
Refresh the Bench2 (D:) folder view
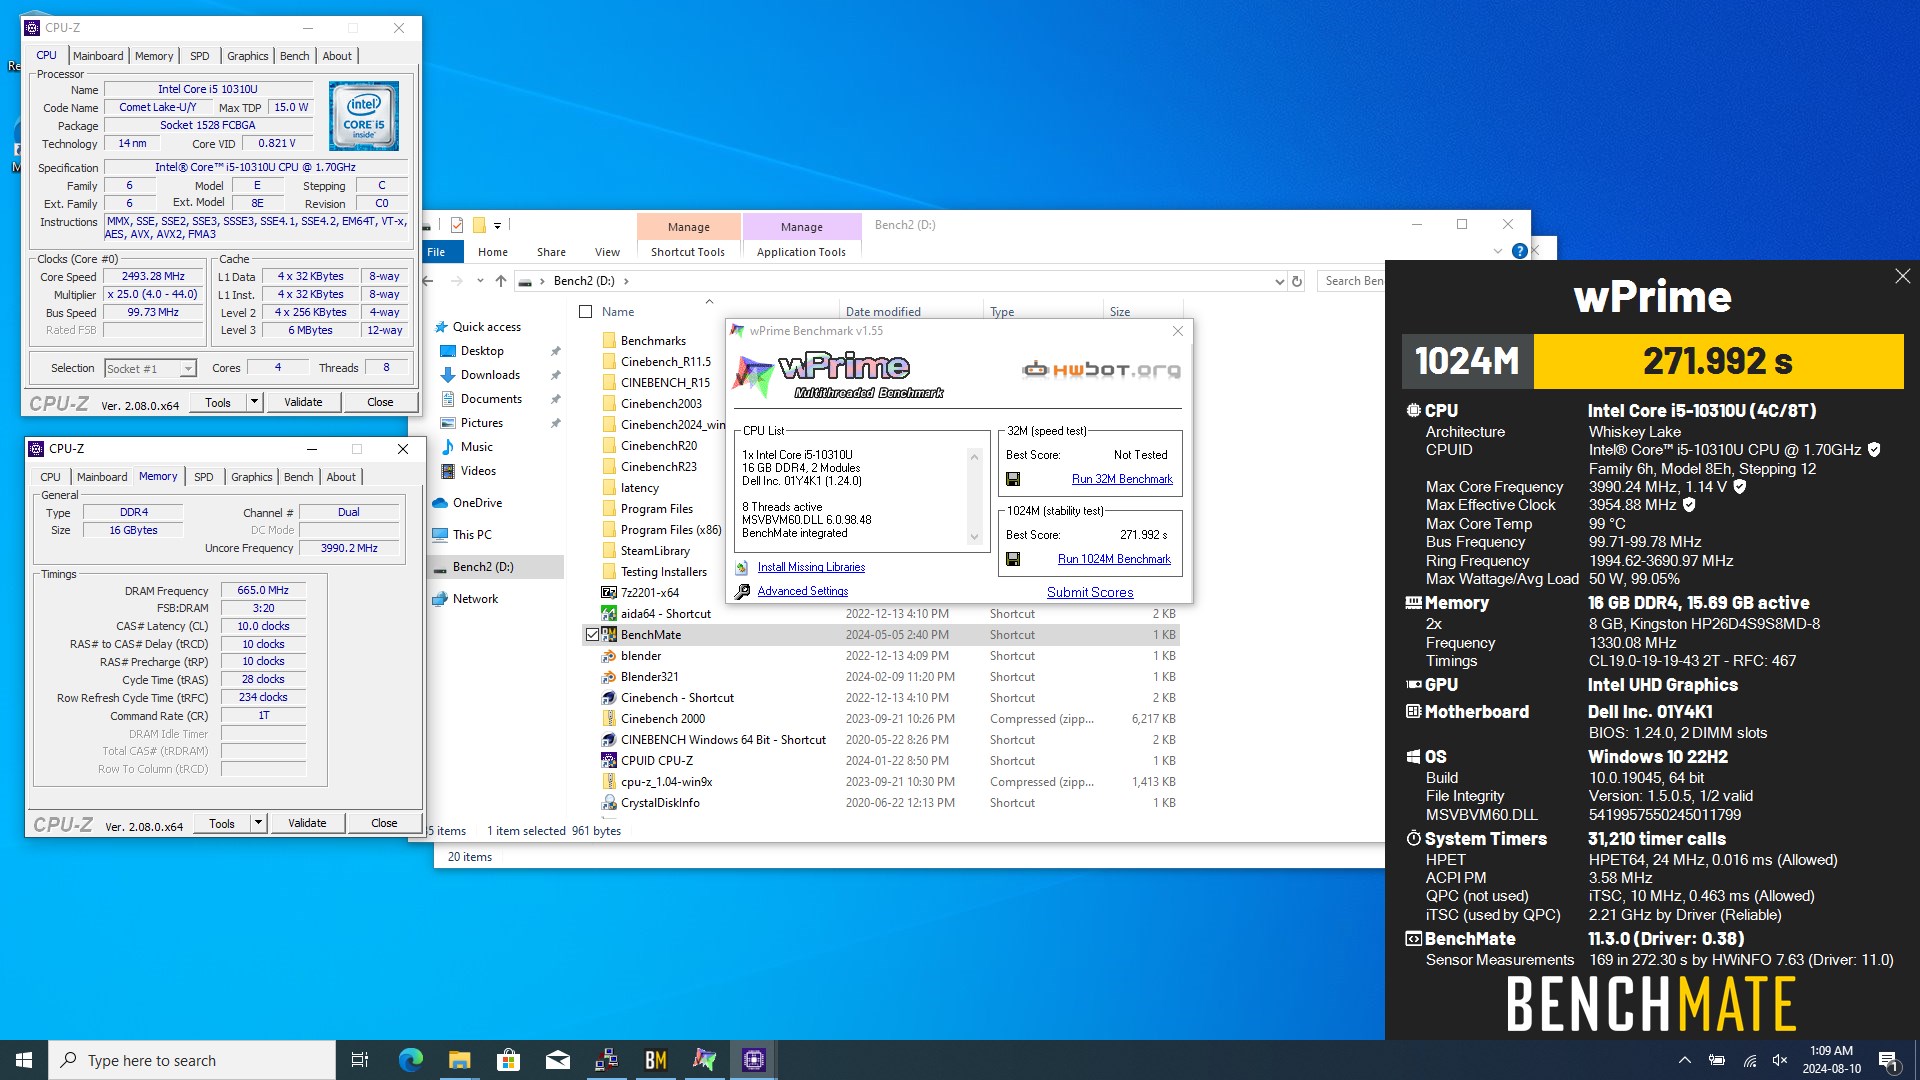point(1297,281)
